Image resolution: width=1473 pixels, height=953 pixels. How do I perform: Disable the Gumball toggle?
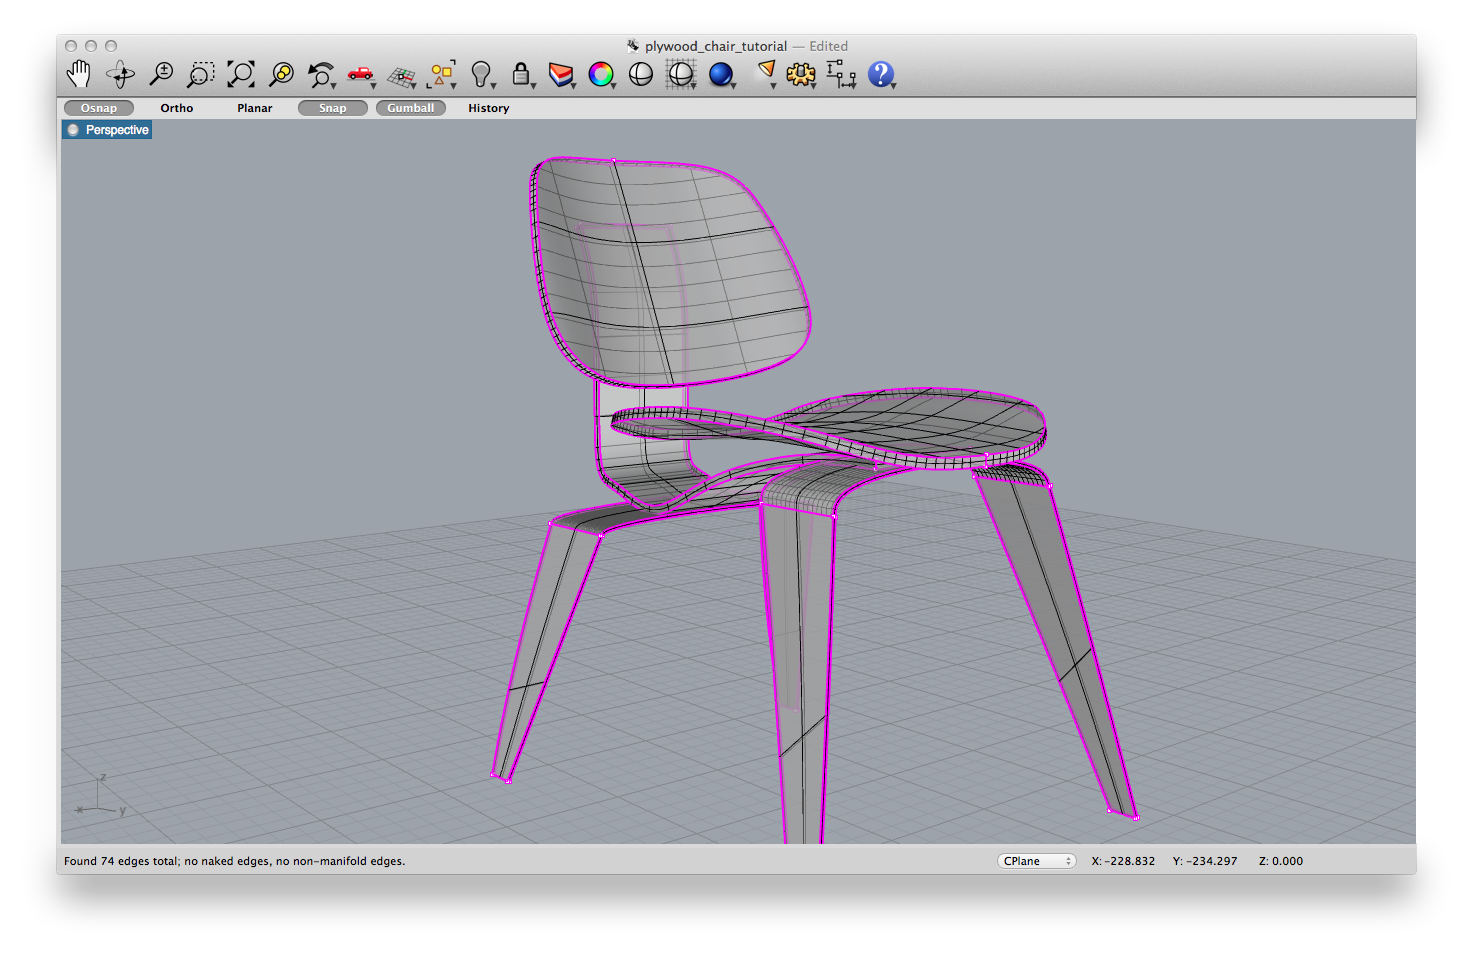pyautogui.click(x=410, y=108)
